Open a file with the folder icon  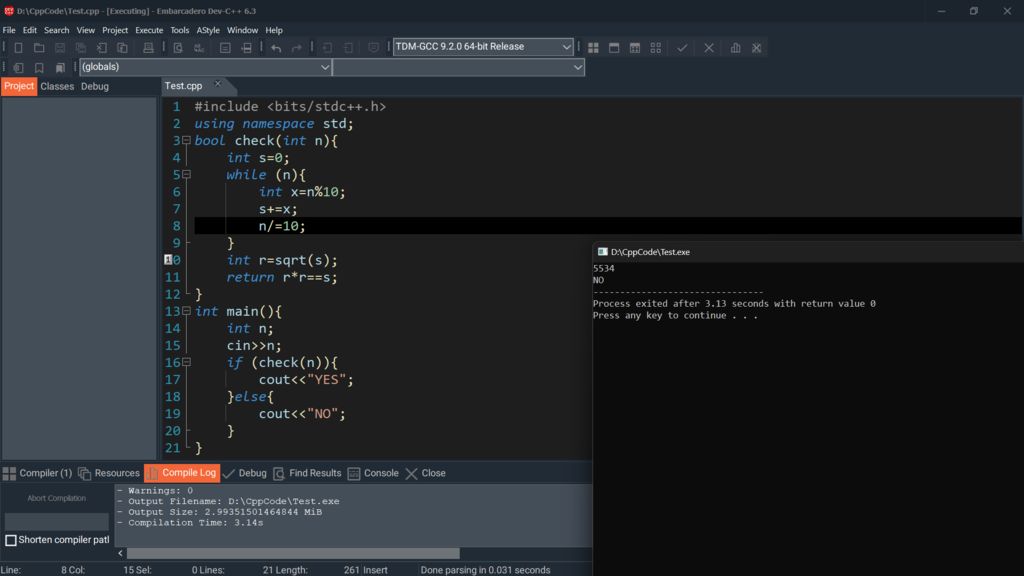(39, 48)
